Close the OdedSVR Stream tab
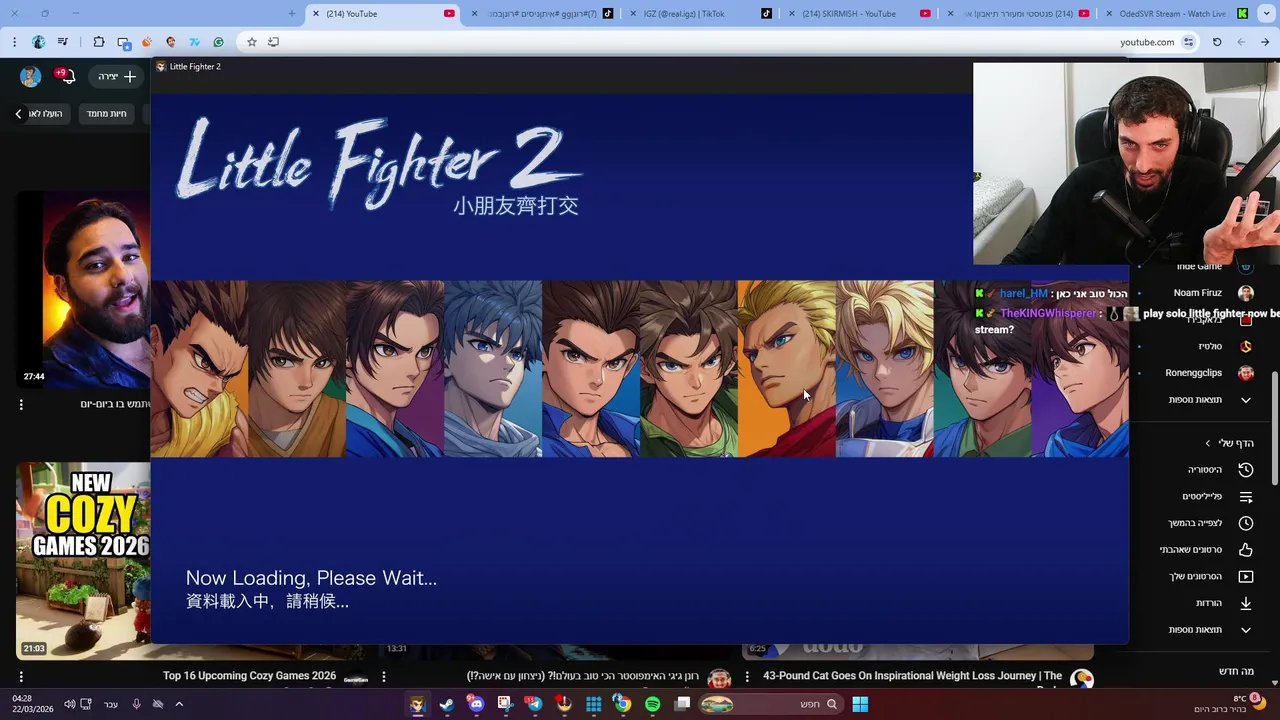Image resolution: width=1280 pixels, height=720 pixels. click(1109, 14)
